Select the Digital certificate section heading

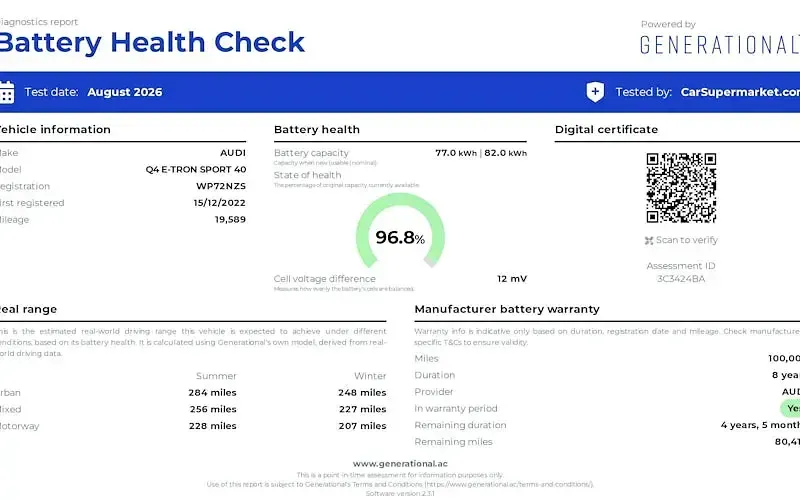607,130
